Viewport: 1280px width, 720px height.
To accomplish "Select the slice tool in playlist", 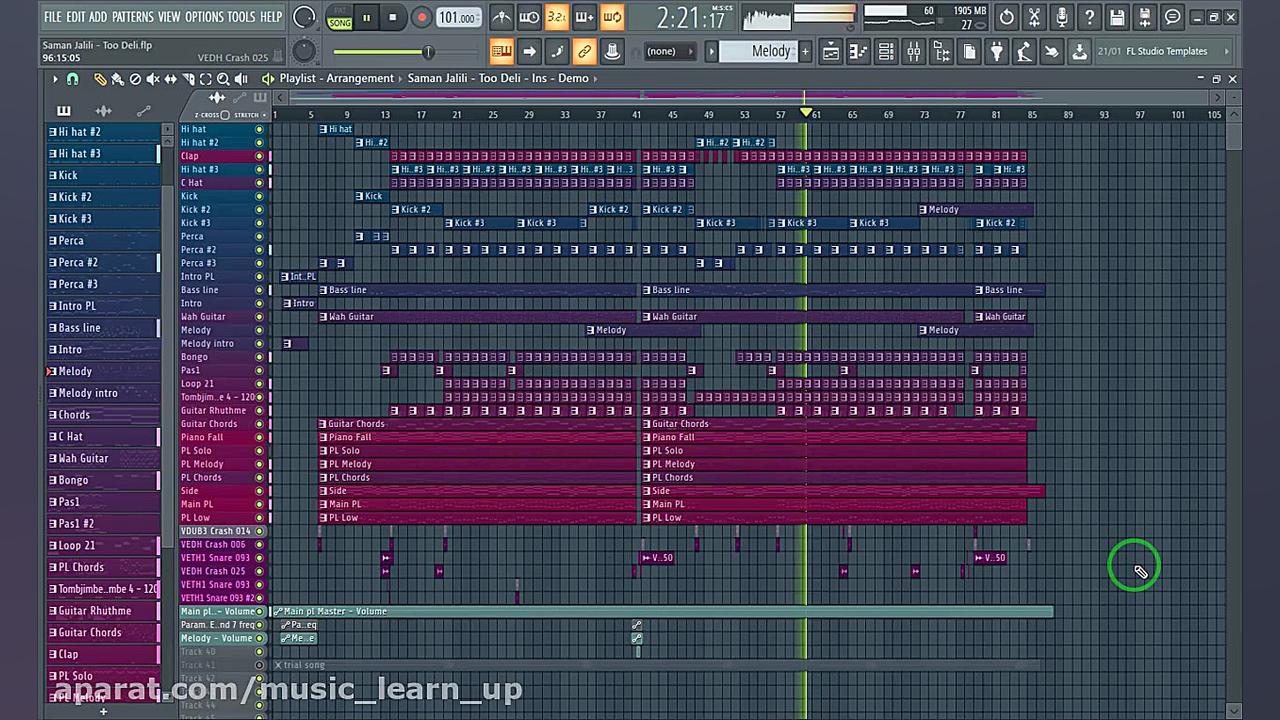I will tap(188, 78).
